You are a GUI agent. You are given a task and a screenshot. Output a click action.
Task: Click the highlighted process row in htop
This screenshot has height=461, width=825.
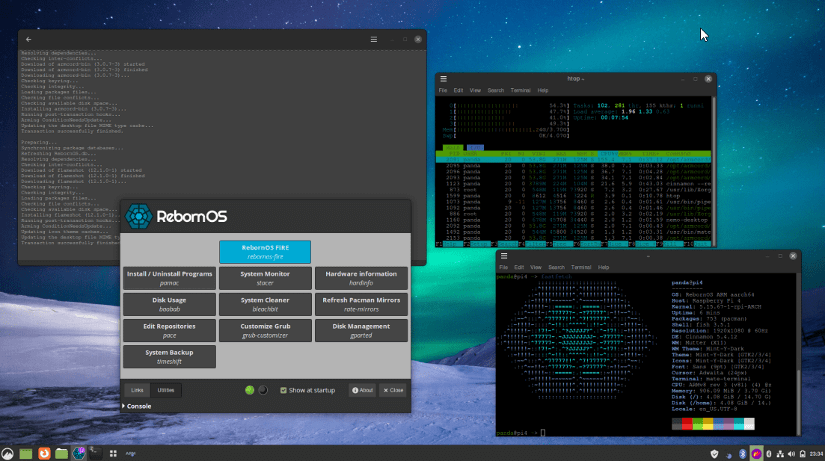tap(574, 159)
